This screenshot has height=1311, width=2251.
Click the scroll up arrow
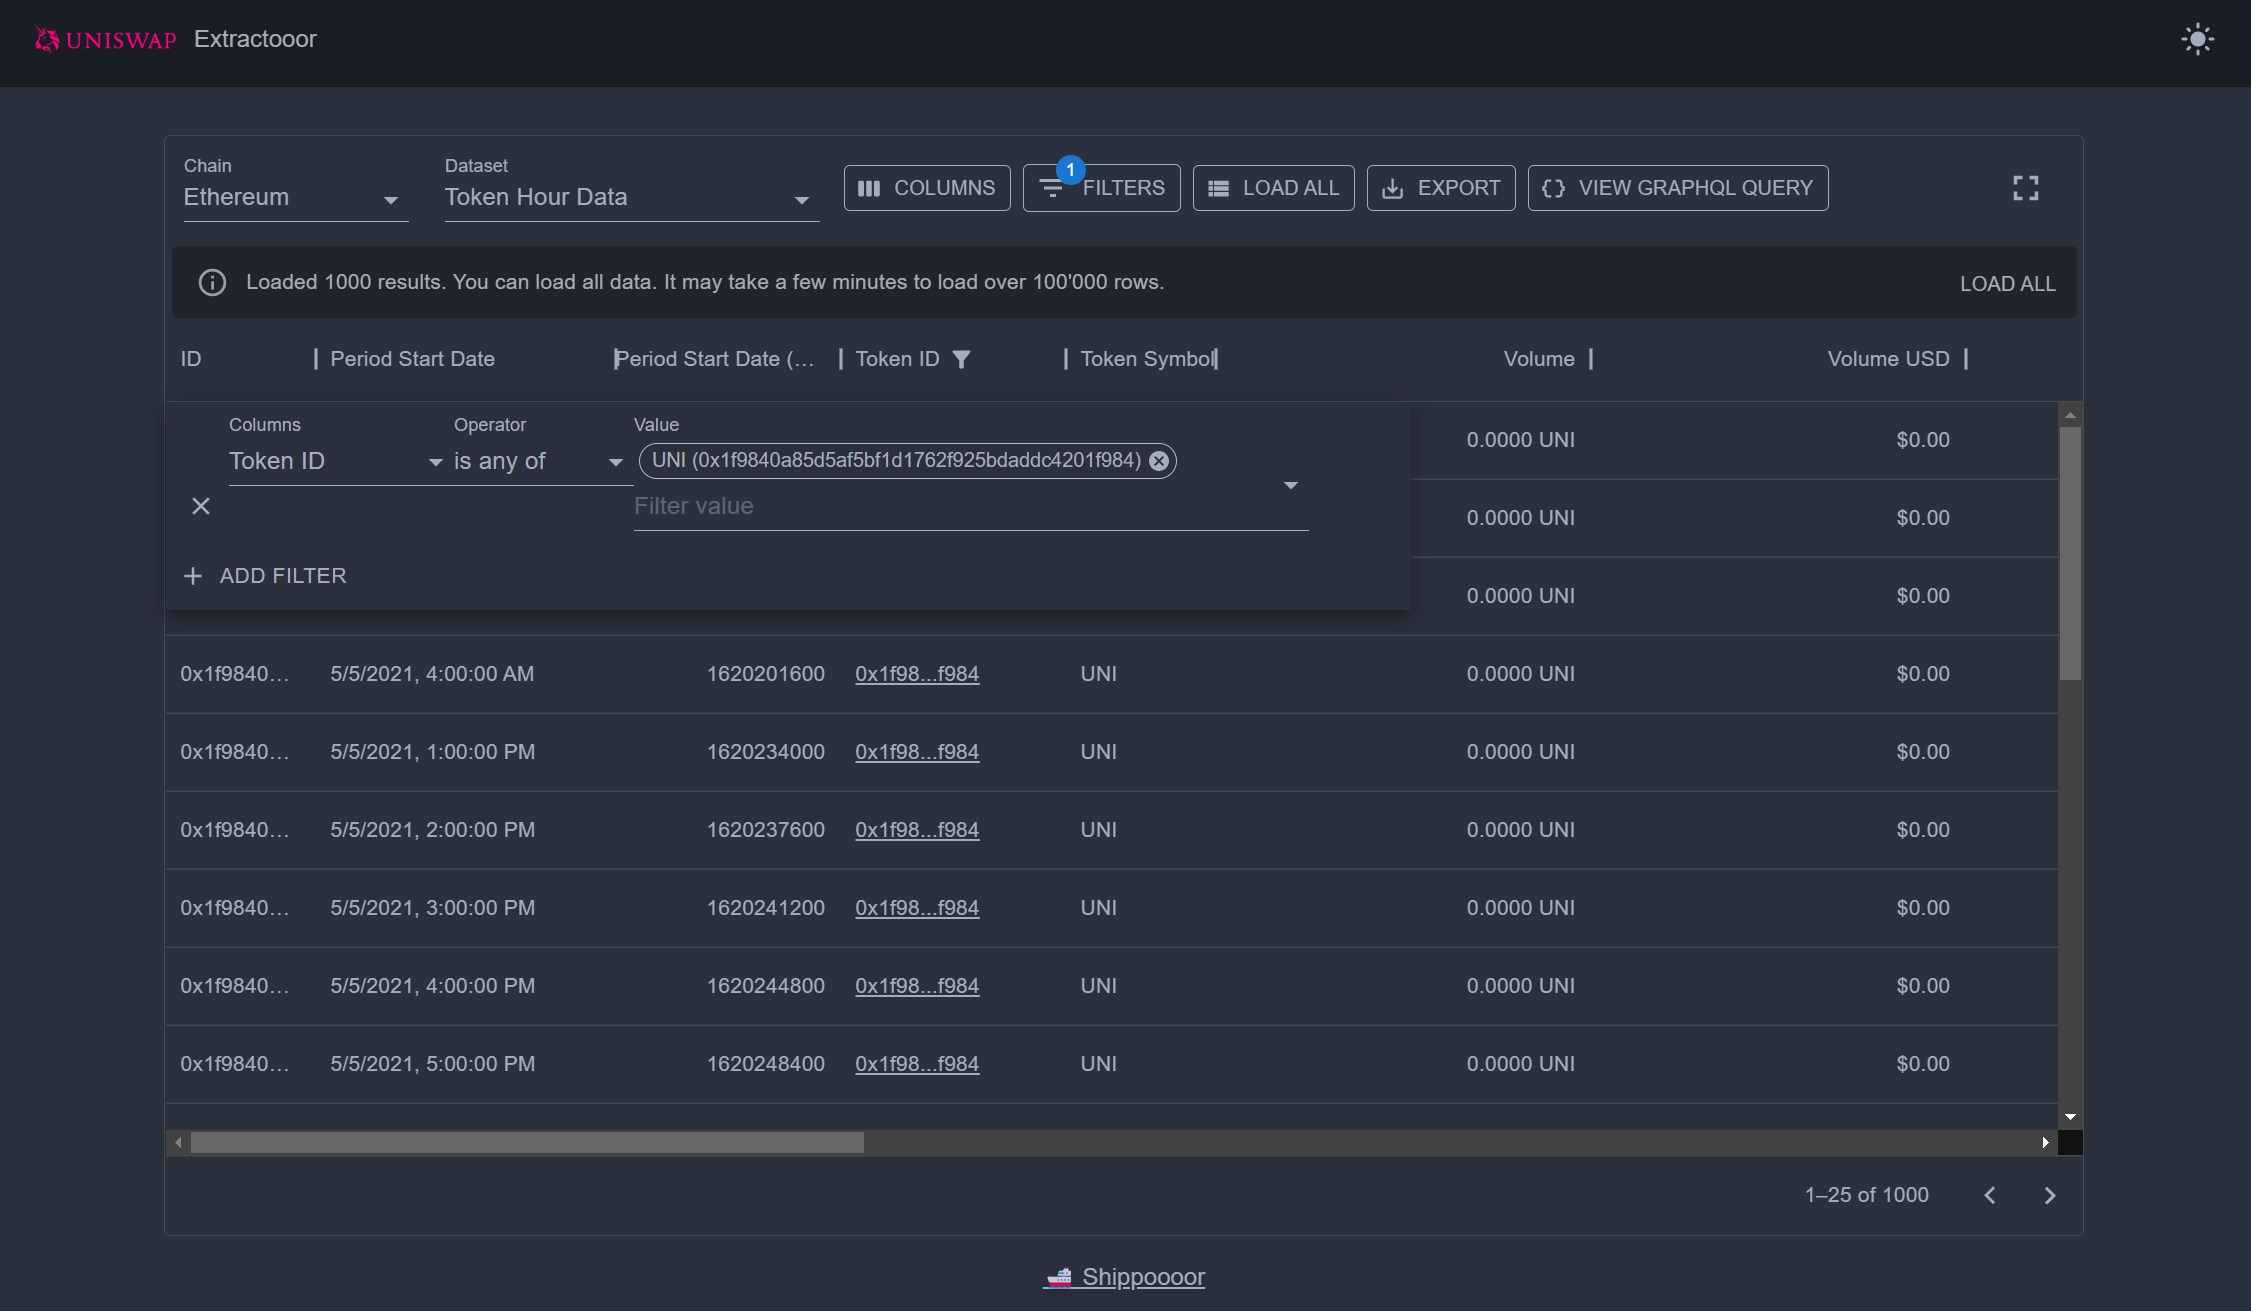coord(2070,415)
